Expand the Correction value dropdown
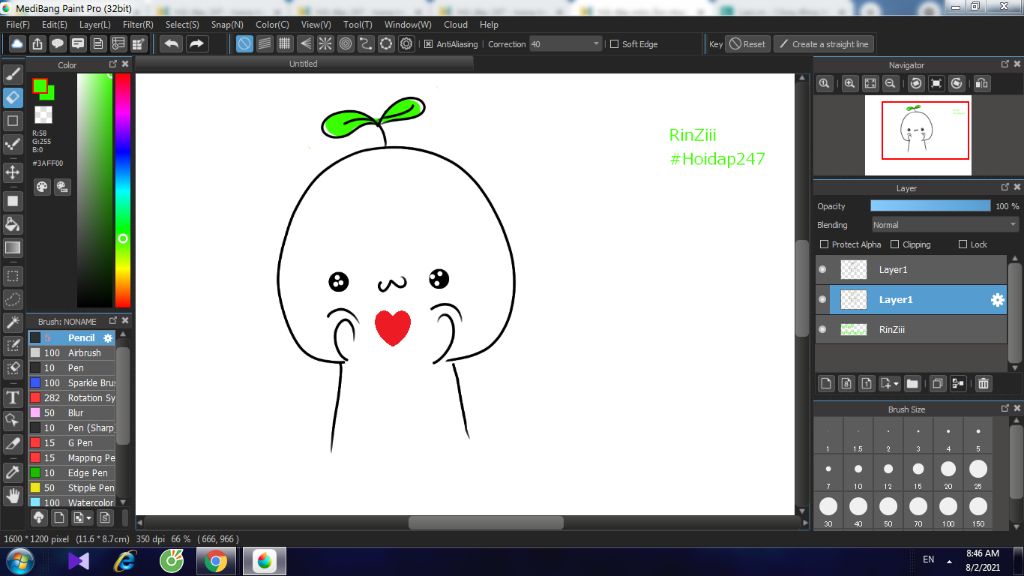Image resolution: width=1024 pixels, height=576 pixels. point(597,44)
